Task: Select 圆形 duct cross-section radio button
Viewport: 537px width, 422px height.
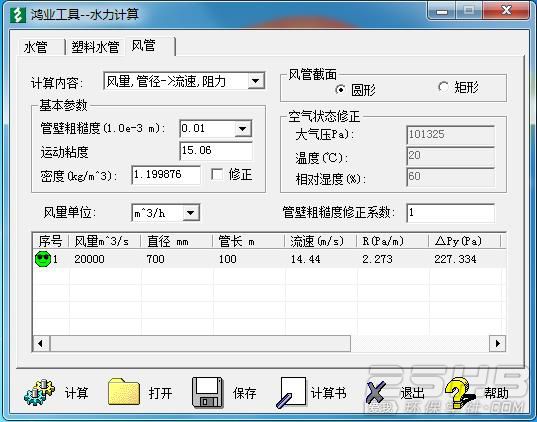Action: [x=340, y=90]
